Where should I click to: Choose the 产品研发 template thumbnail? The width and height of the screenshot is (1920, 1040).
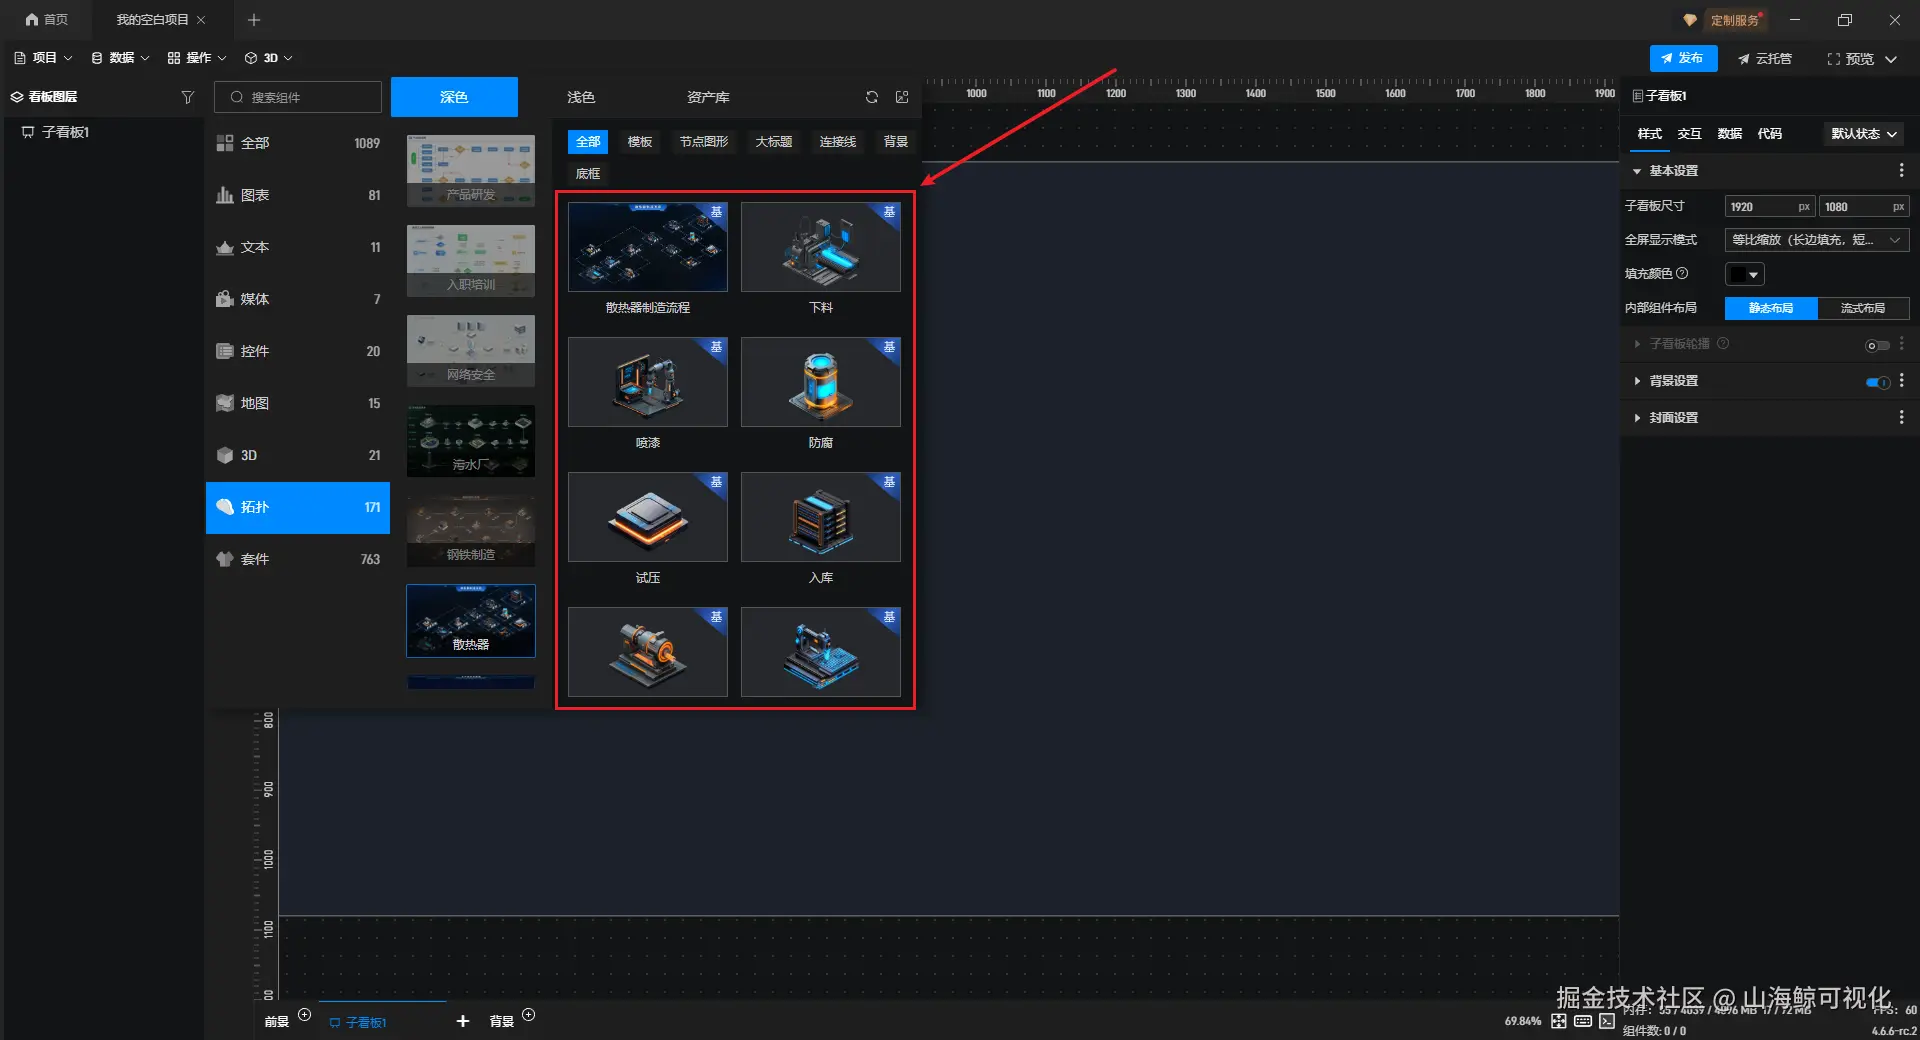[x=471, y=171]
